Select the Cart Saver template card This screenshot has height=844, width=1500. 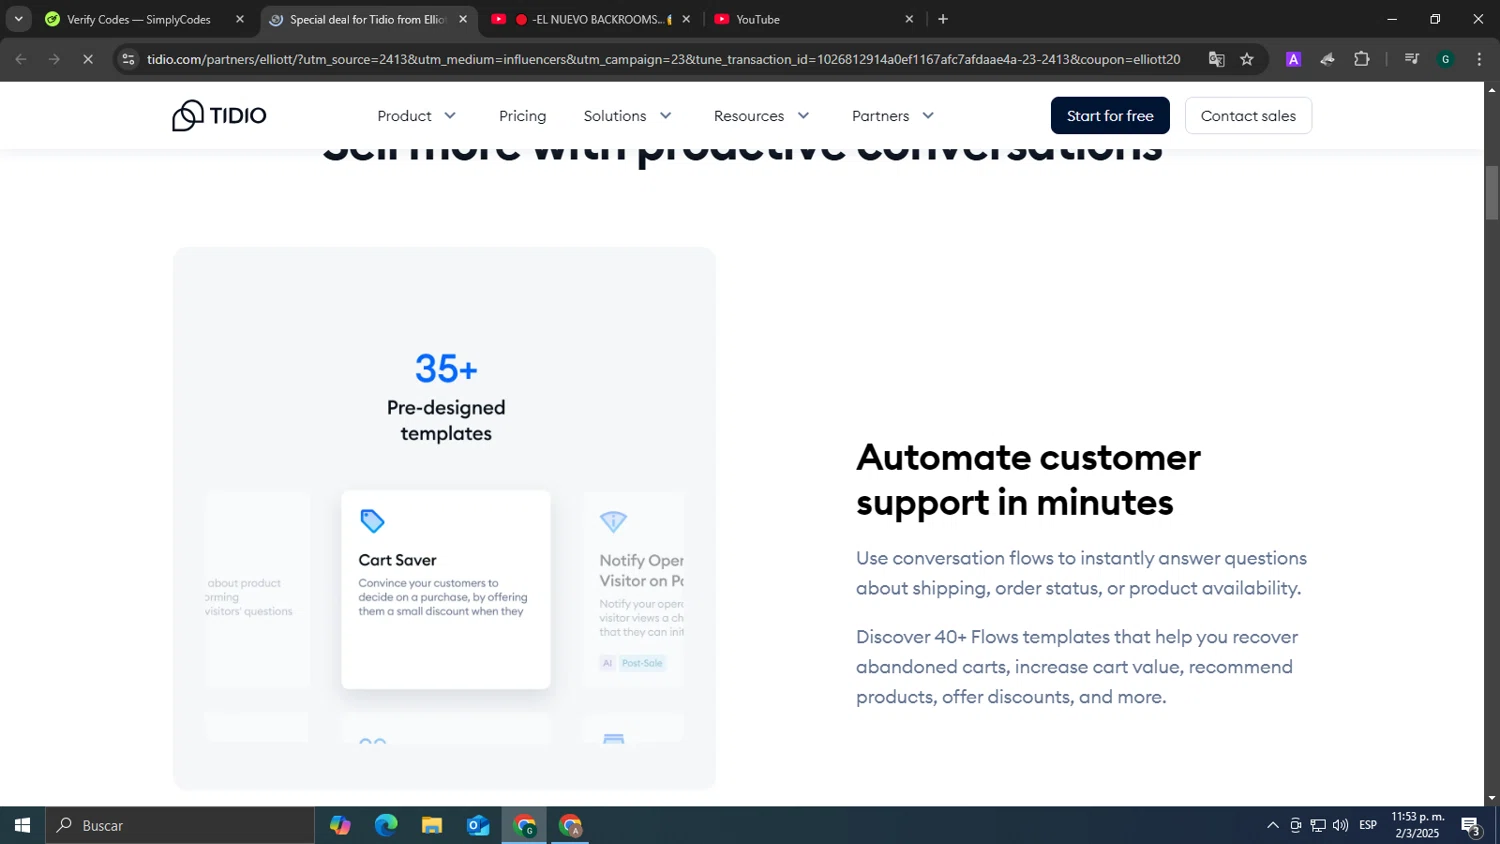[446, 589]
